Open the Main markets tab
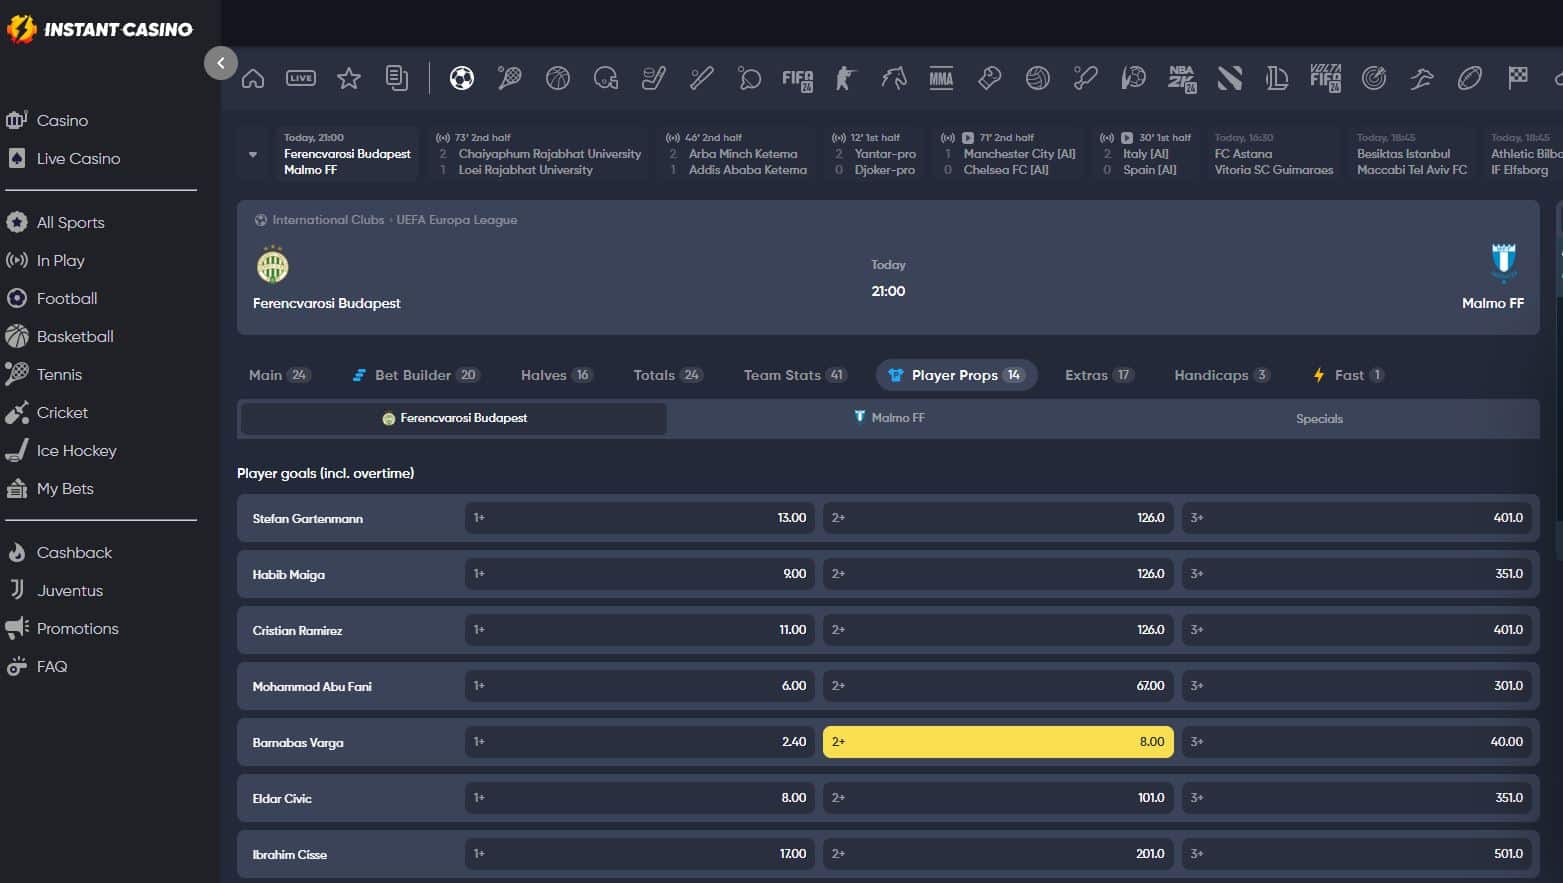The height and width of the screenshot is (883, 1563). 279,375
